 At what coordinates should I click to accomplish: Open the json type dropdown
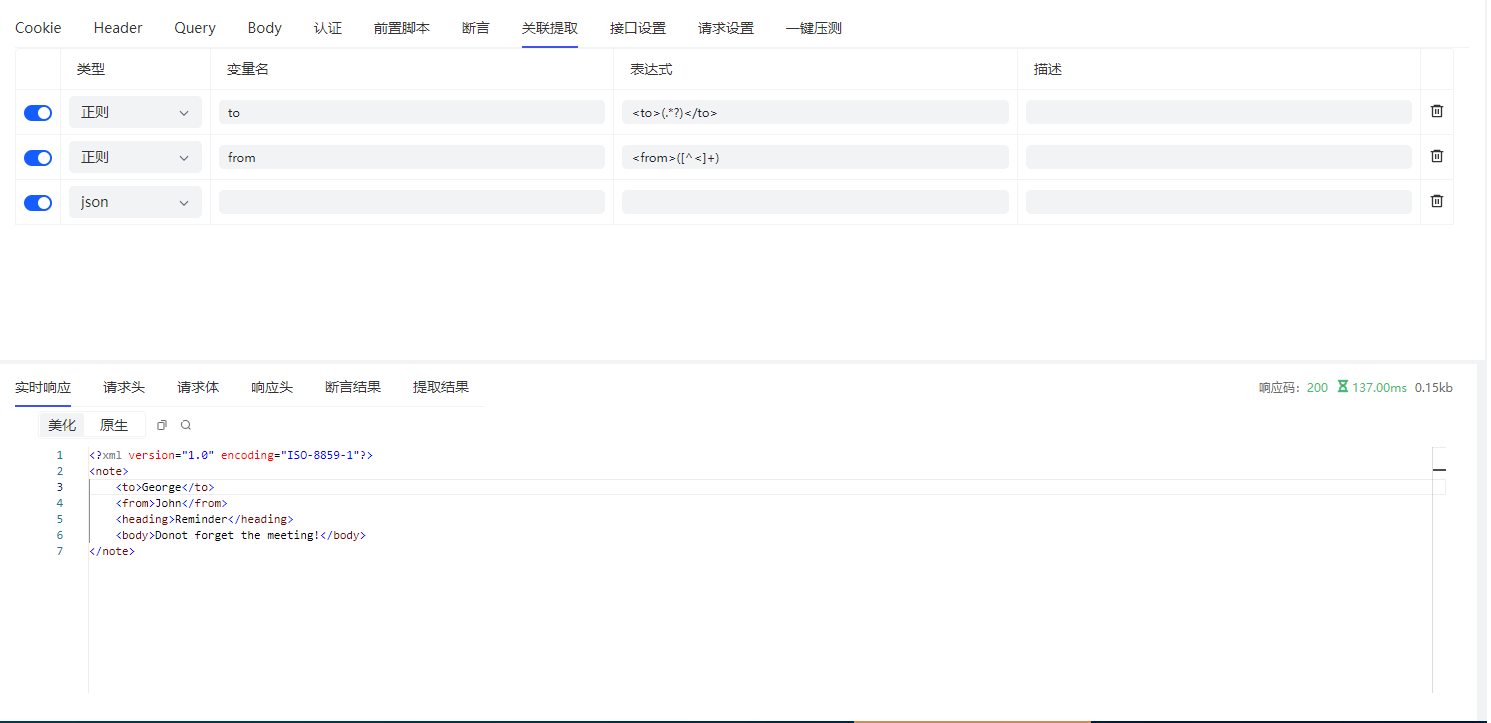[x=135, y=202]
